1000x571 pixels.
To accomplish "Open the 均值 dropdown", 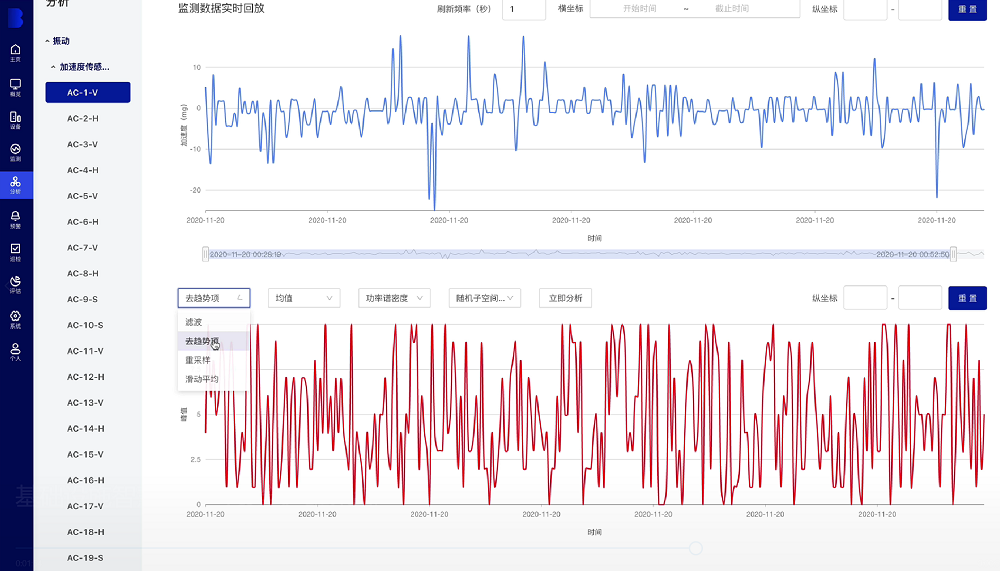I will click(306, 298).
